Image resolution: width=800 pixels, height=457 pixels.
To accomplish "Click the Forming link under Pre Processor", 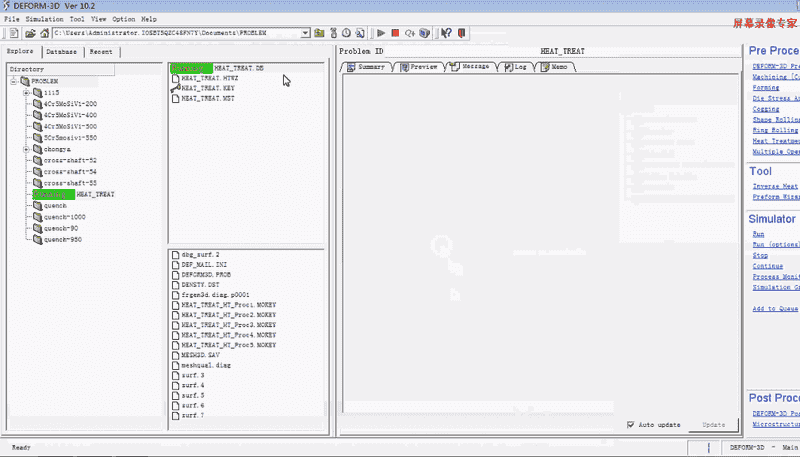I will 766,88.
